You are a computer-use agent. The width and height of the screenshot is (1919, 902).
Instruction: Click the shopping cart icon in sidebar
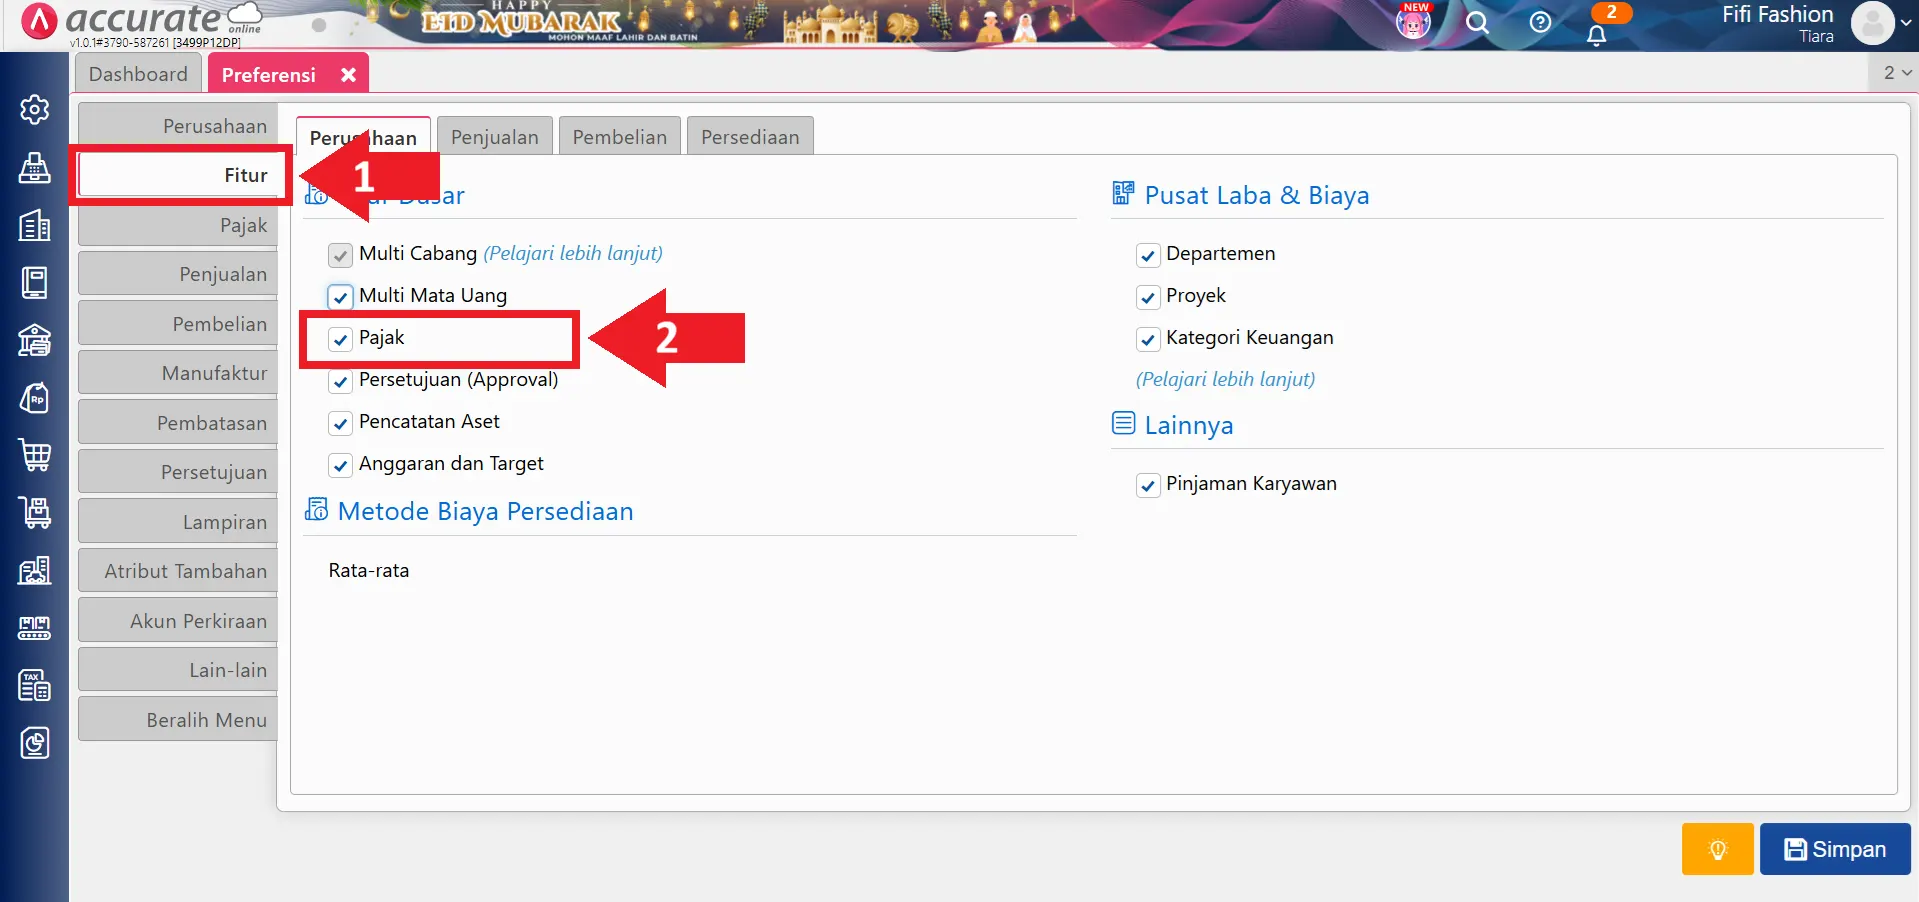point(35,455)
